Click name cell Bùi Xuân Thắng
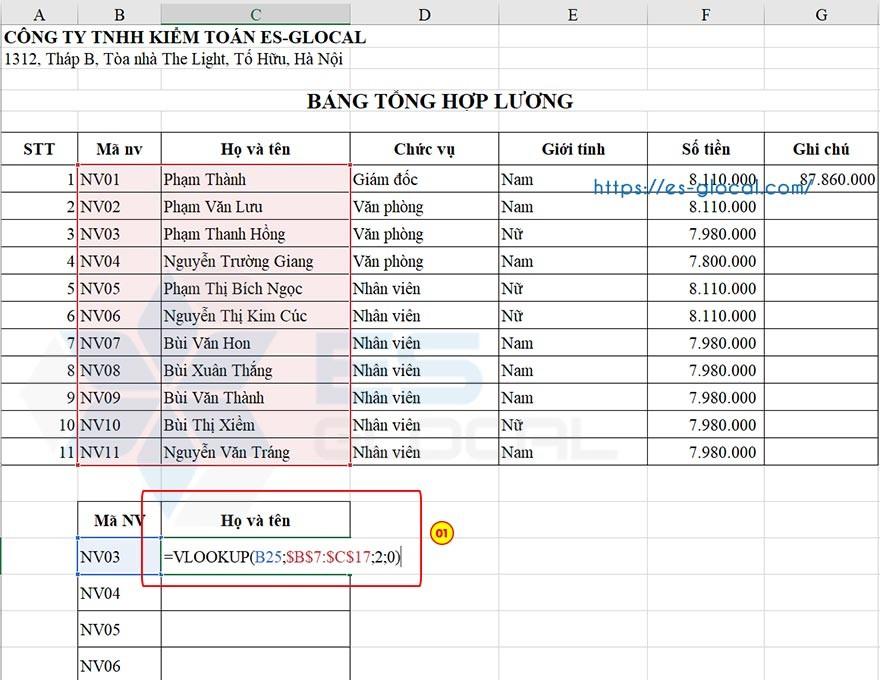Screen dimensions: 880x680 click(255, 370)
